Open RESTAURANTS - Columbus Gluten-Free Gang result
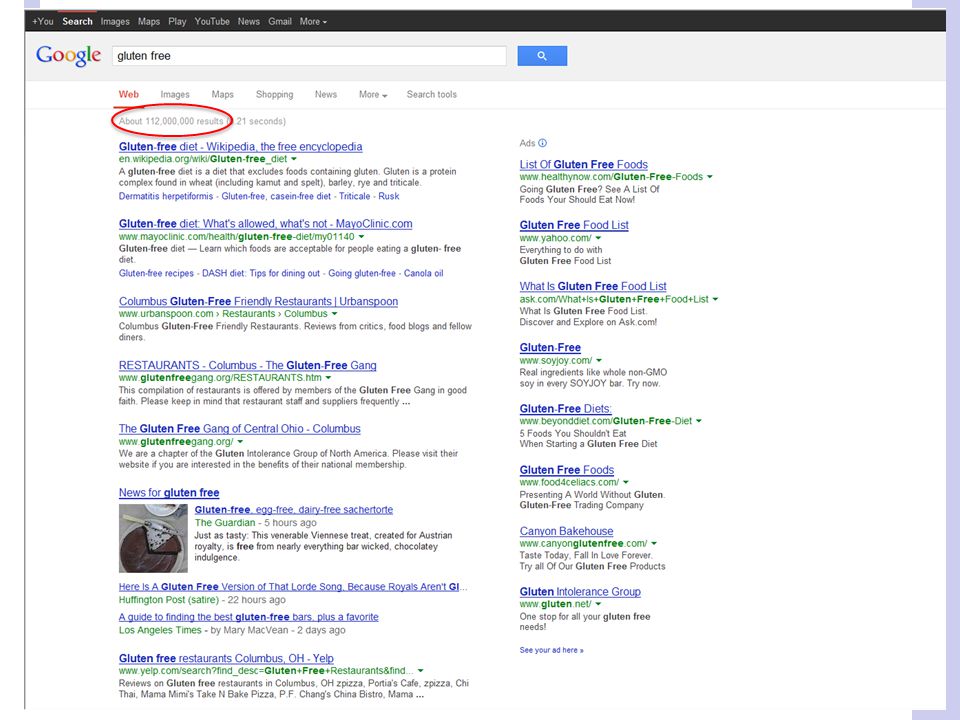The width and height of the screenshot is (960, 720). (x=247, y=366)
